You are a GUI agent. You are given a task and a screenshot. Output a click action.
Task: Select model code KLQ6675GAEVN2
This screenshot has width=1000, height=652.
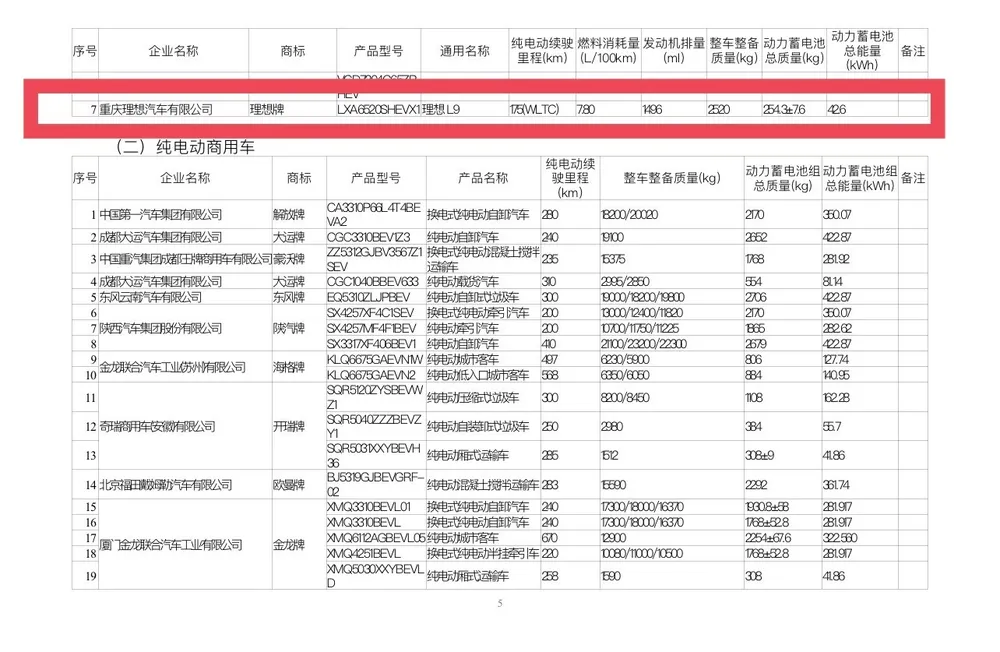(x=371, y=376)
